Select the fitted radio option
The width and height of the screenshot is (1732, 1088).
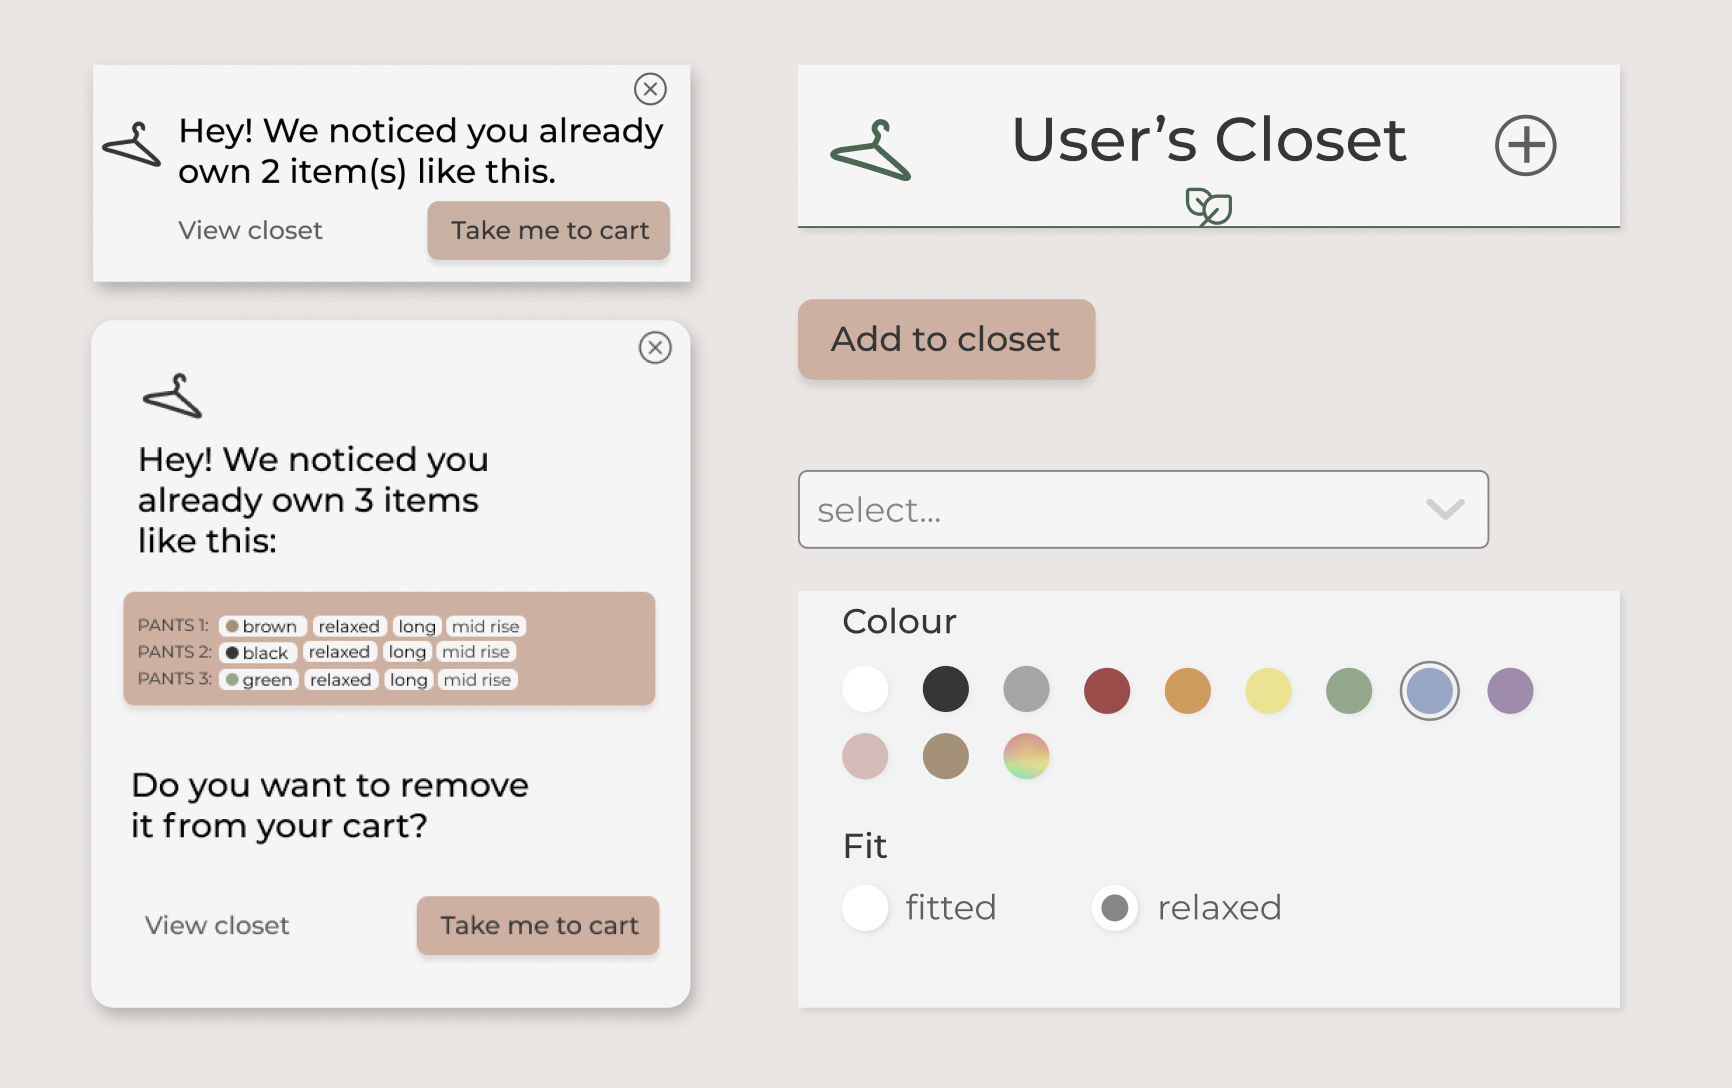click(x=865, y=908)
